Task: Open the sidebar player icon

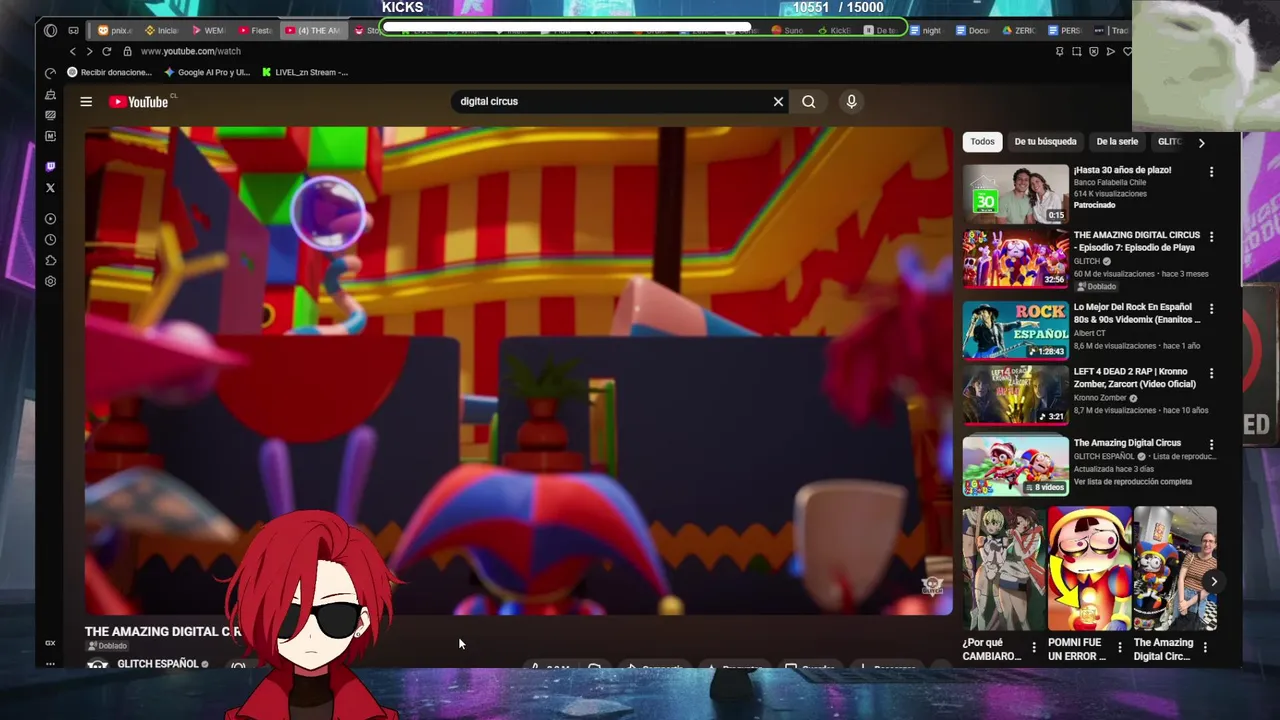Action: click(50, 218)
